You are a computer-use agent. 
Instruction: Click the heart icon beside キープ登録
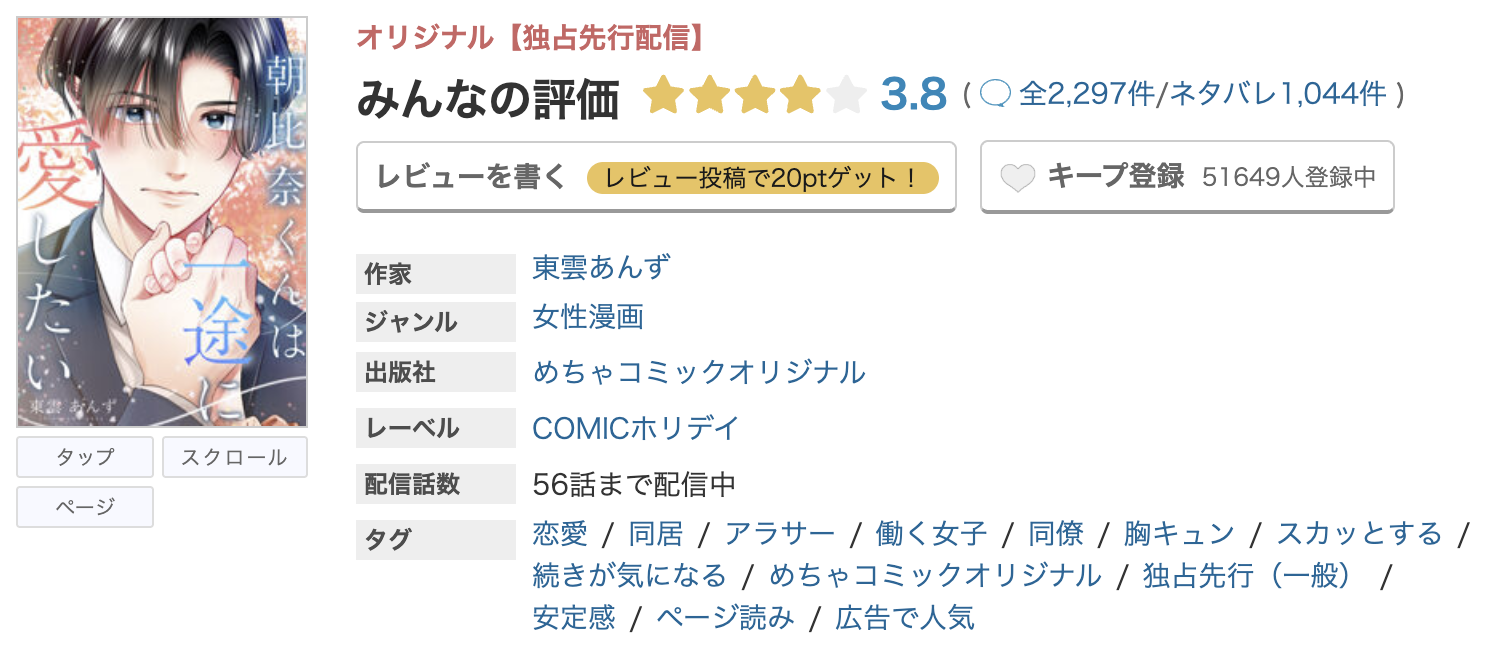coord(1018,178)
